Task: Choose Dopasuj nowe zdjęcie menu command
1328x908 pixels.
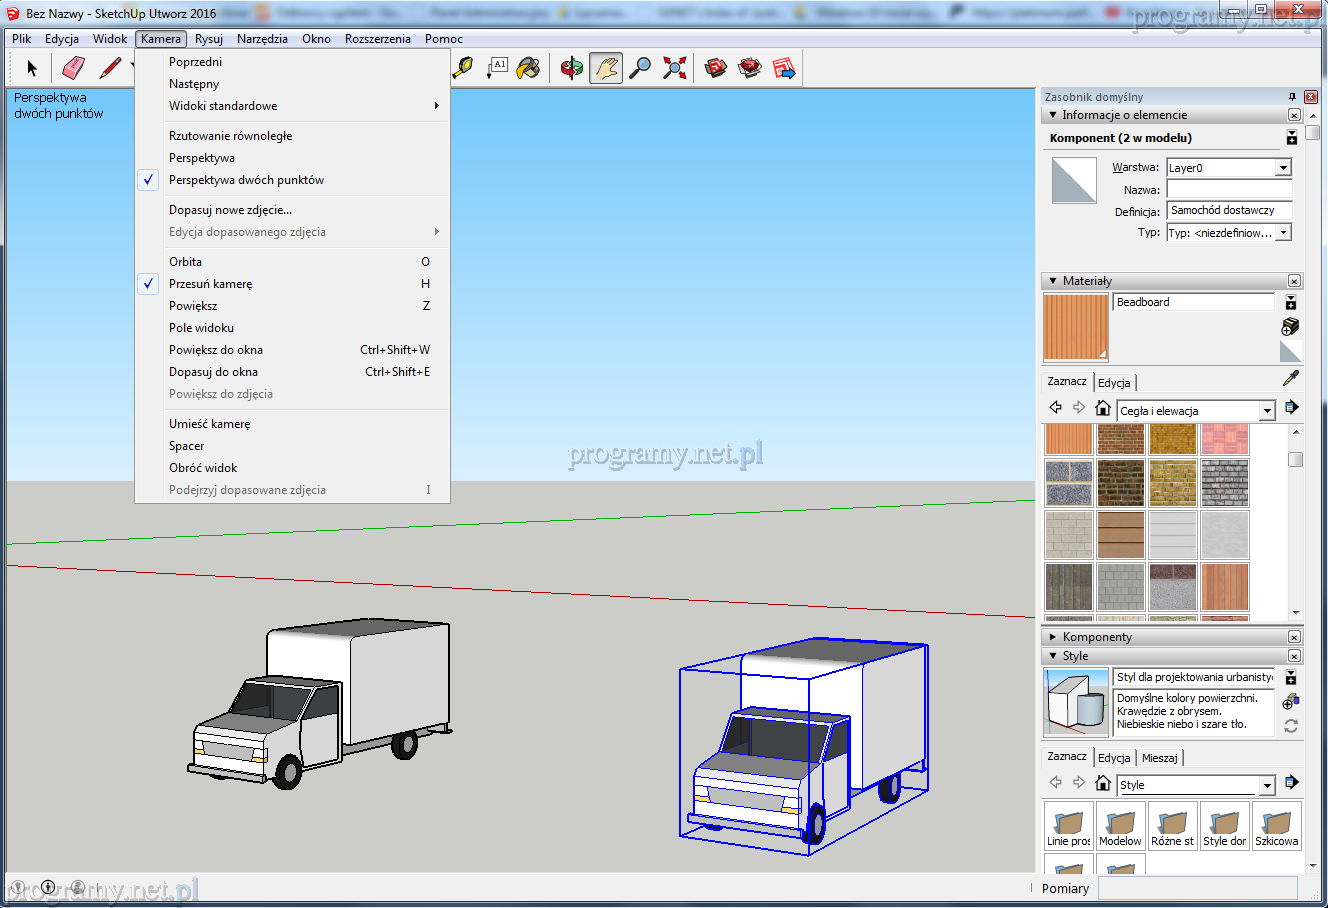Action: click(x=230, y=210)
